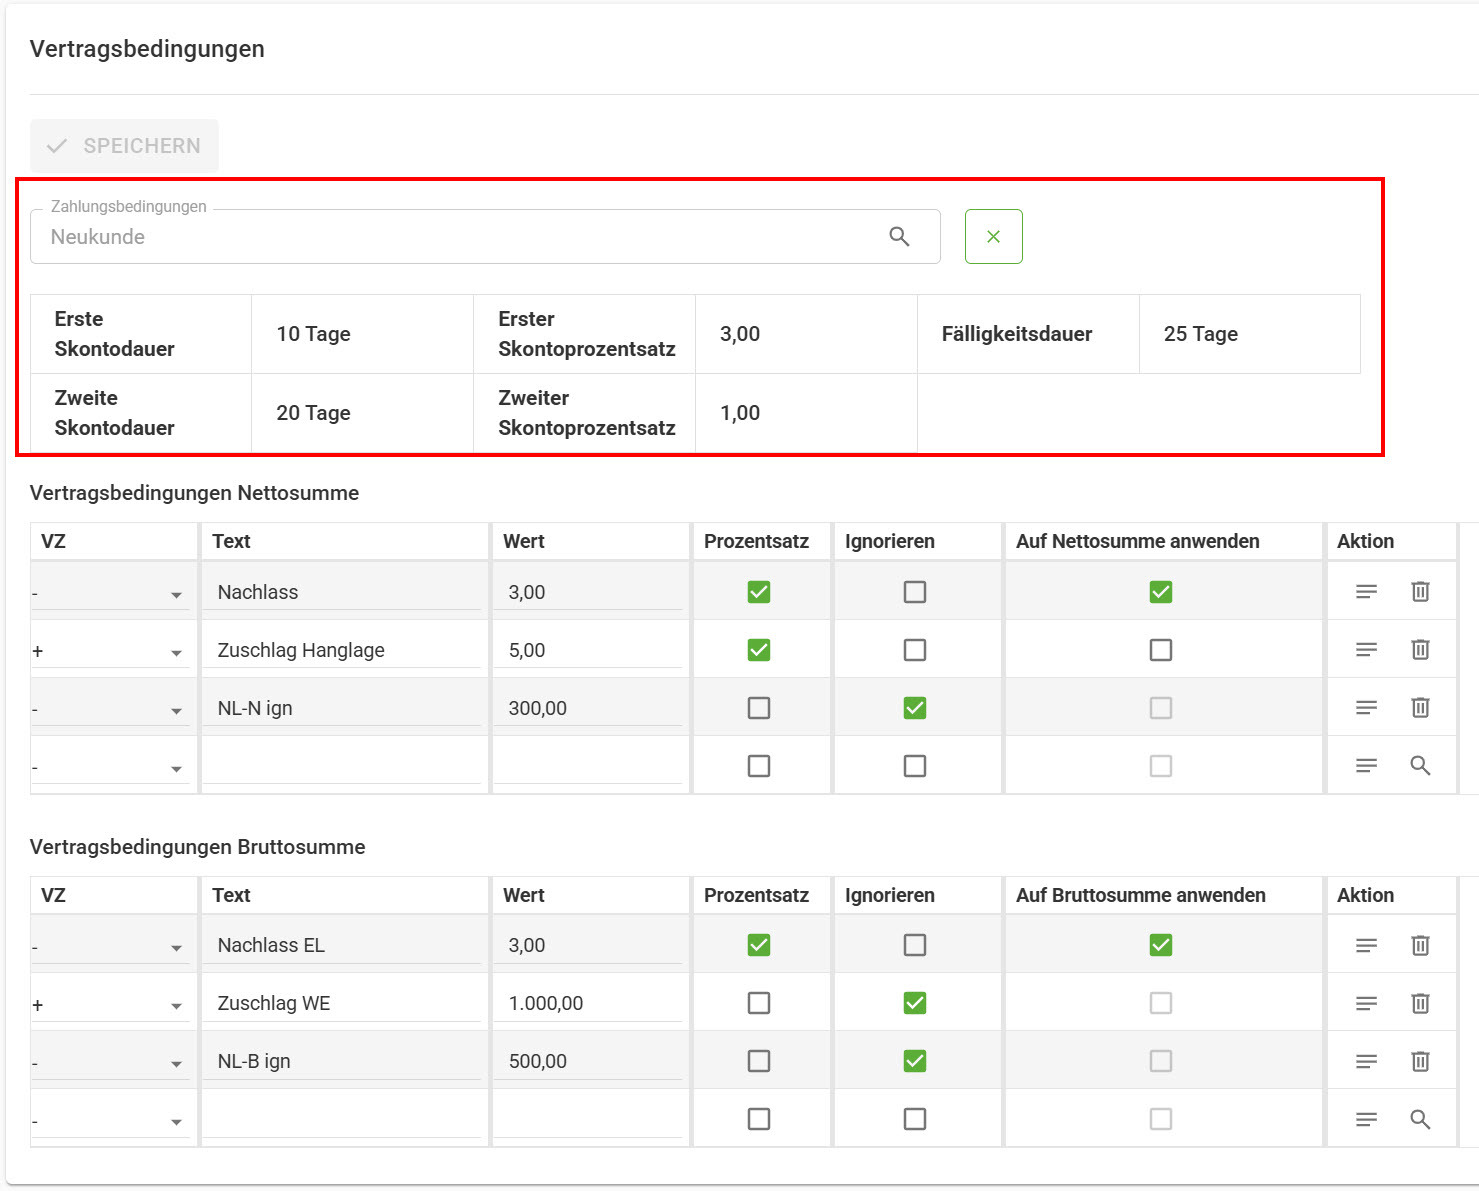Open VZ dropdown for Nachlass EL

(110, 947)
